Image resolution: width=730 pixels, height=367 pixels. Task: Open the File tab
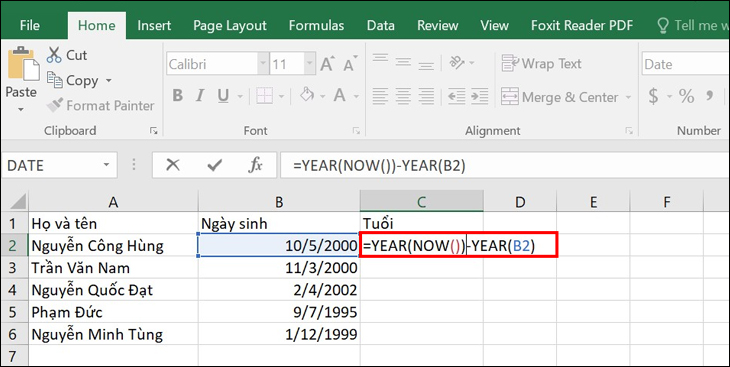click(30, 25)
